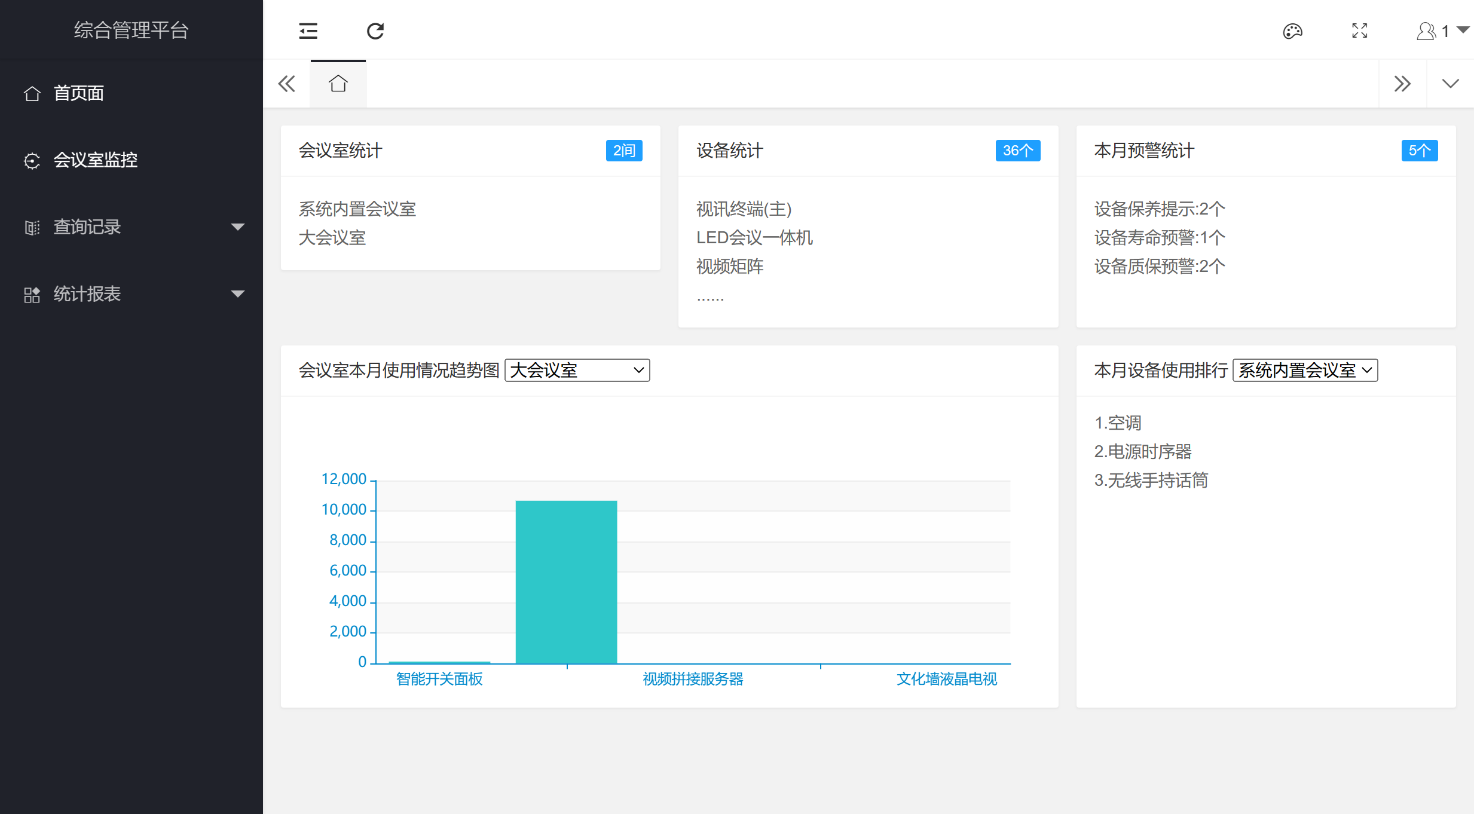Go to 首页面 in sidebar
This screenshot has width=1474, height=814.
[79, 93]
